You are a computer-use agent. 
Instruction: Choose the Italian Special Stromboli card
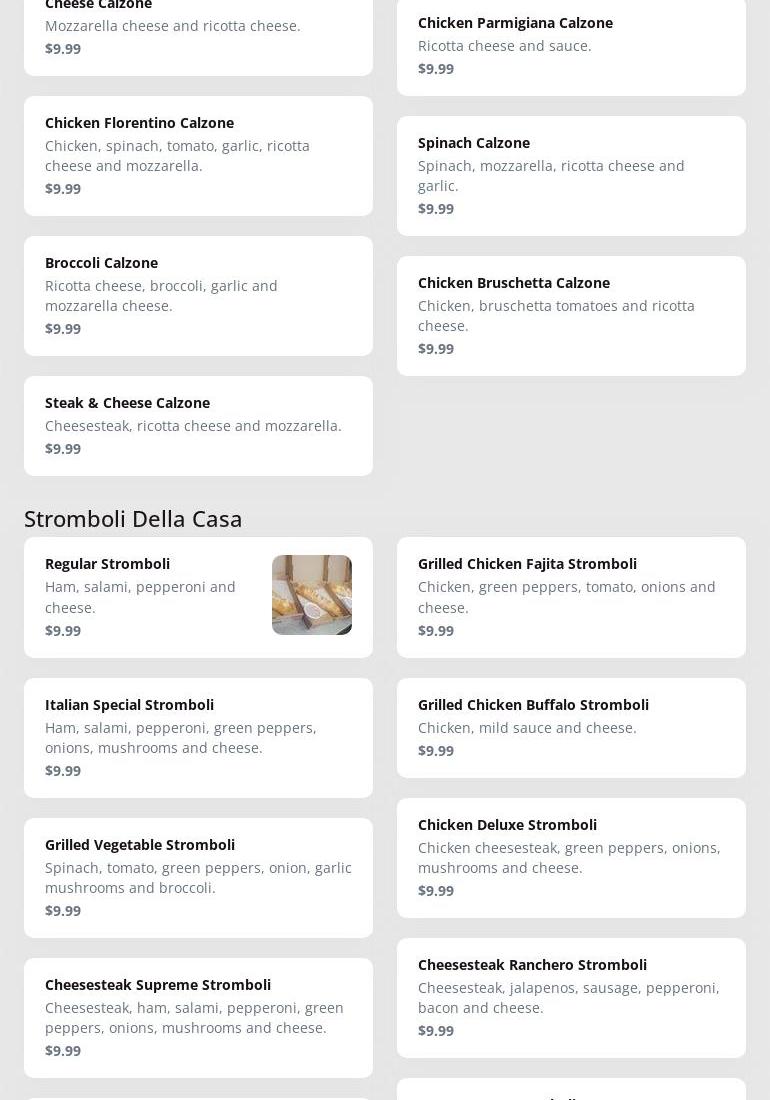pyautogui.click(x=198, y=737)
